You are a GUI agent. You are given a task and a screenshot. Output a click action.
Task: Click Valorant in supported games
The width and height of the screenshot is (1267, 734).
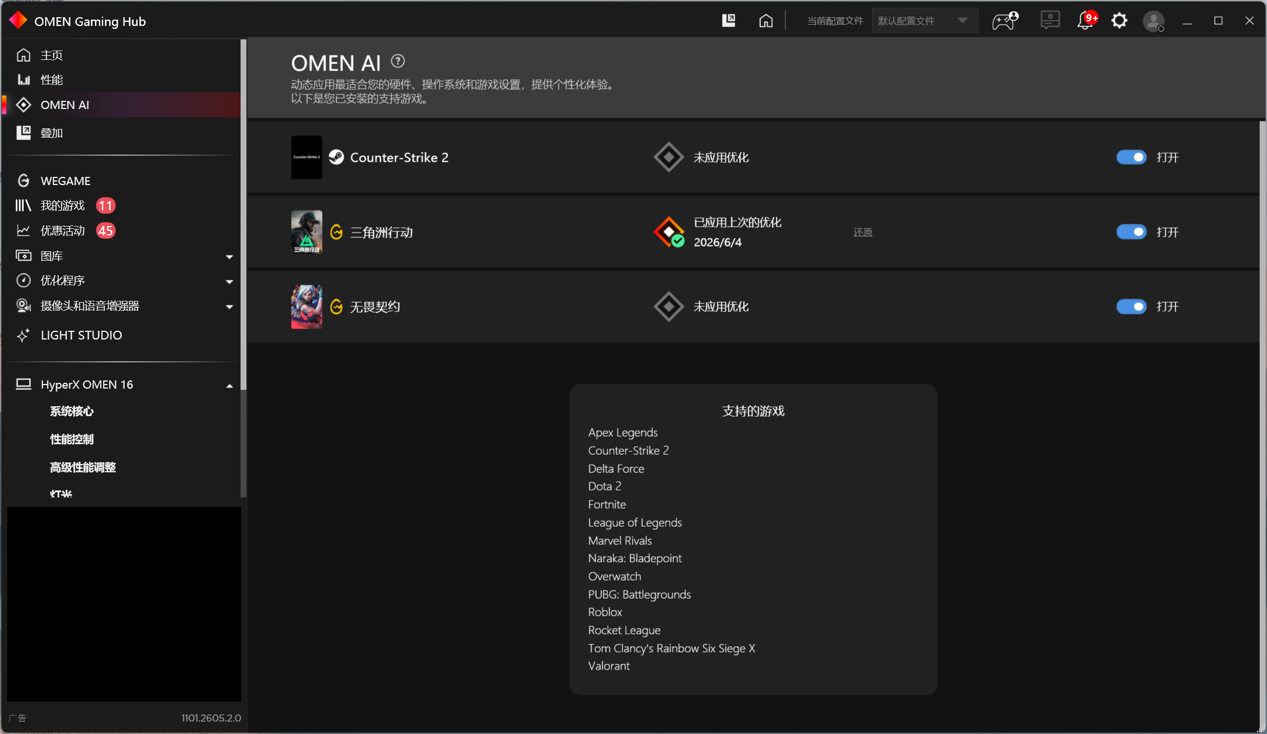(x=609, y=666)
